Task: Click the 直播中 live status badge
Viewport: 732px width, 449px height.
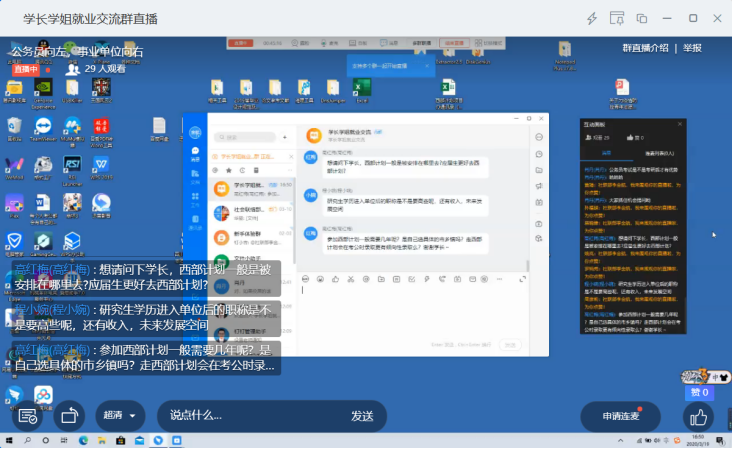Action: tap(25, 69)
